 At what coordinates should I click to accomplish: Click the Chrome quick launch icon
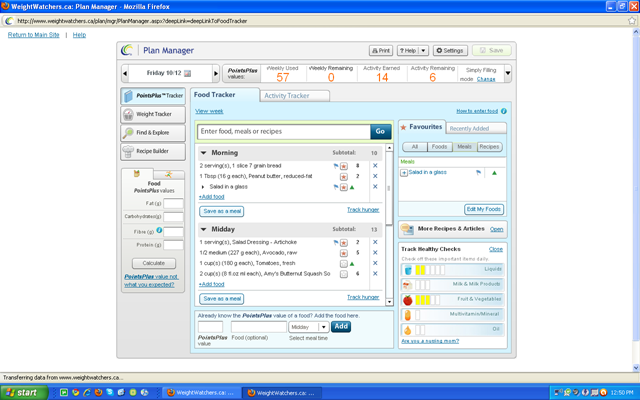[x=76, y=393]
